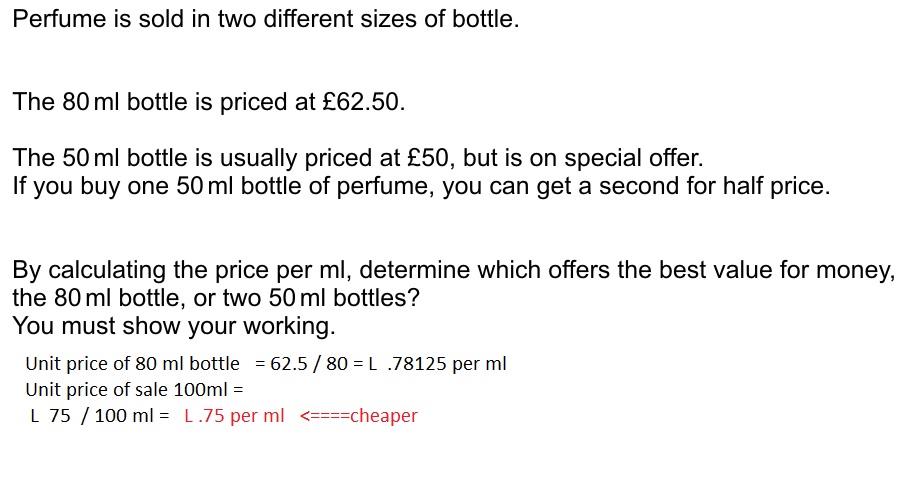Click "Unit price of 80 ml bottle" label
Screen dimensions: 898x502
tap(133, 363)
